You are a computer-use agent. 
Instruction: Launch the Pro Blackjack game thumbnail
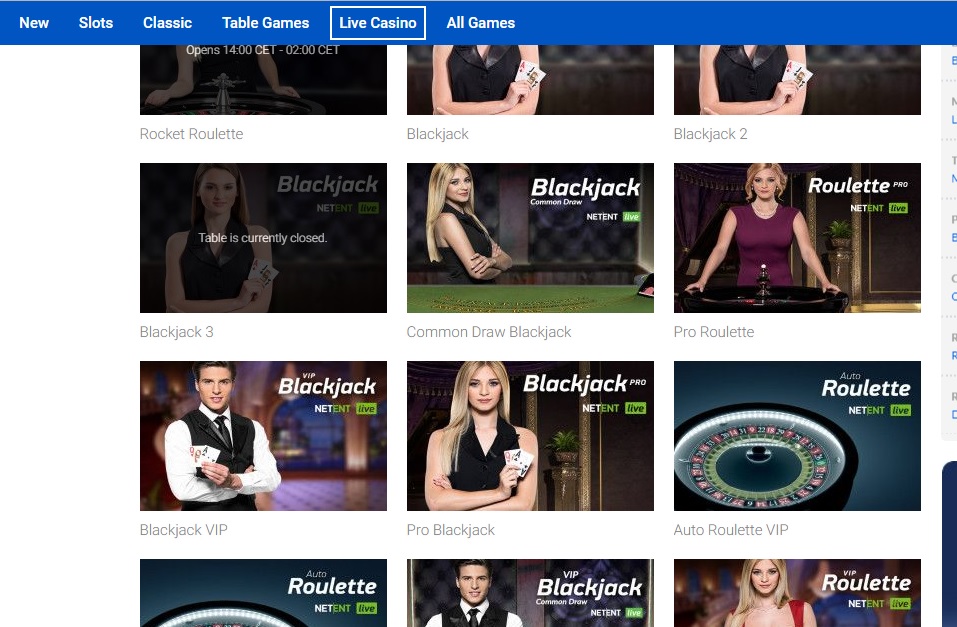click(x=530, y=436)
